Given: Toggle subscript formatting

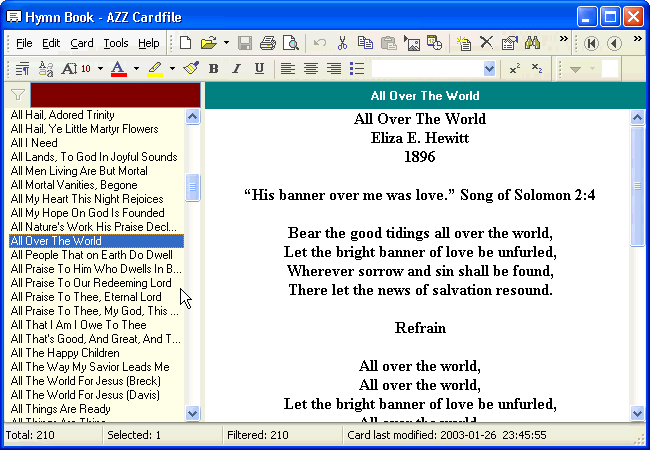Looking at the screenshot, I should (x=537, y=68).
